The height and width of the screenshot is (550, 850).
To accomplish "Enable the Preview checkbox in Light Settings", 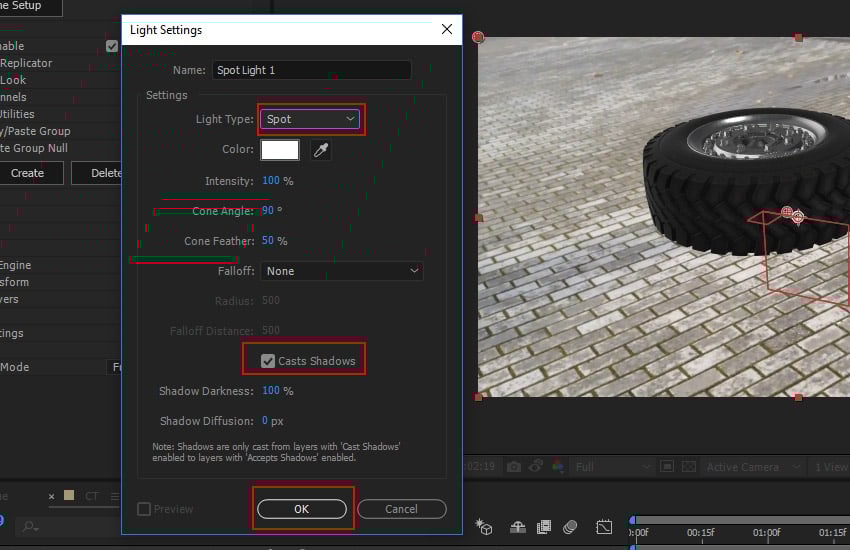I will tap(144, 509).
